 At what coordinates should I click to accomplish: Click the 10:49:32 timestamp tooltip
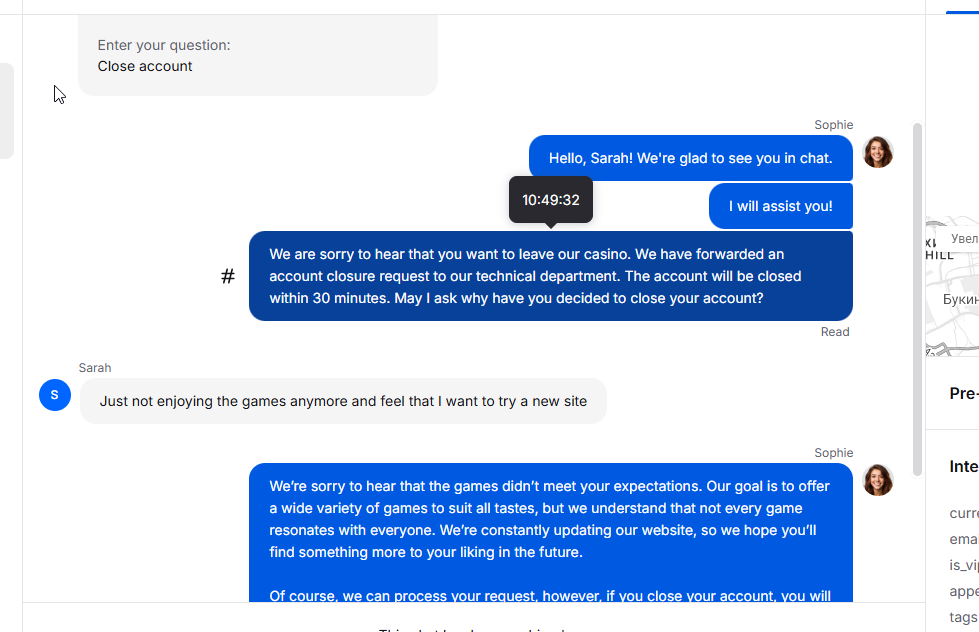click(550, 200)
